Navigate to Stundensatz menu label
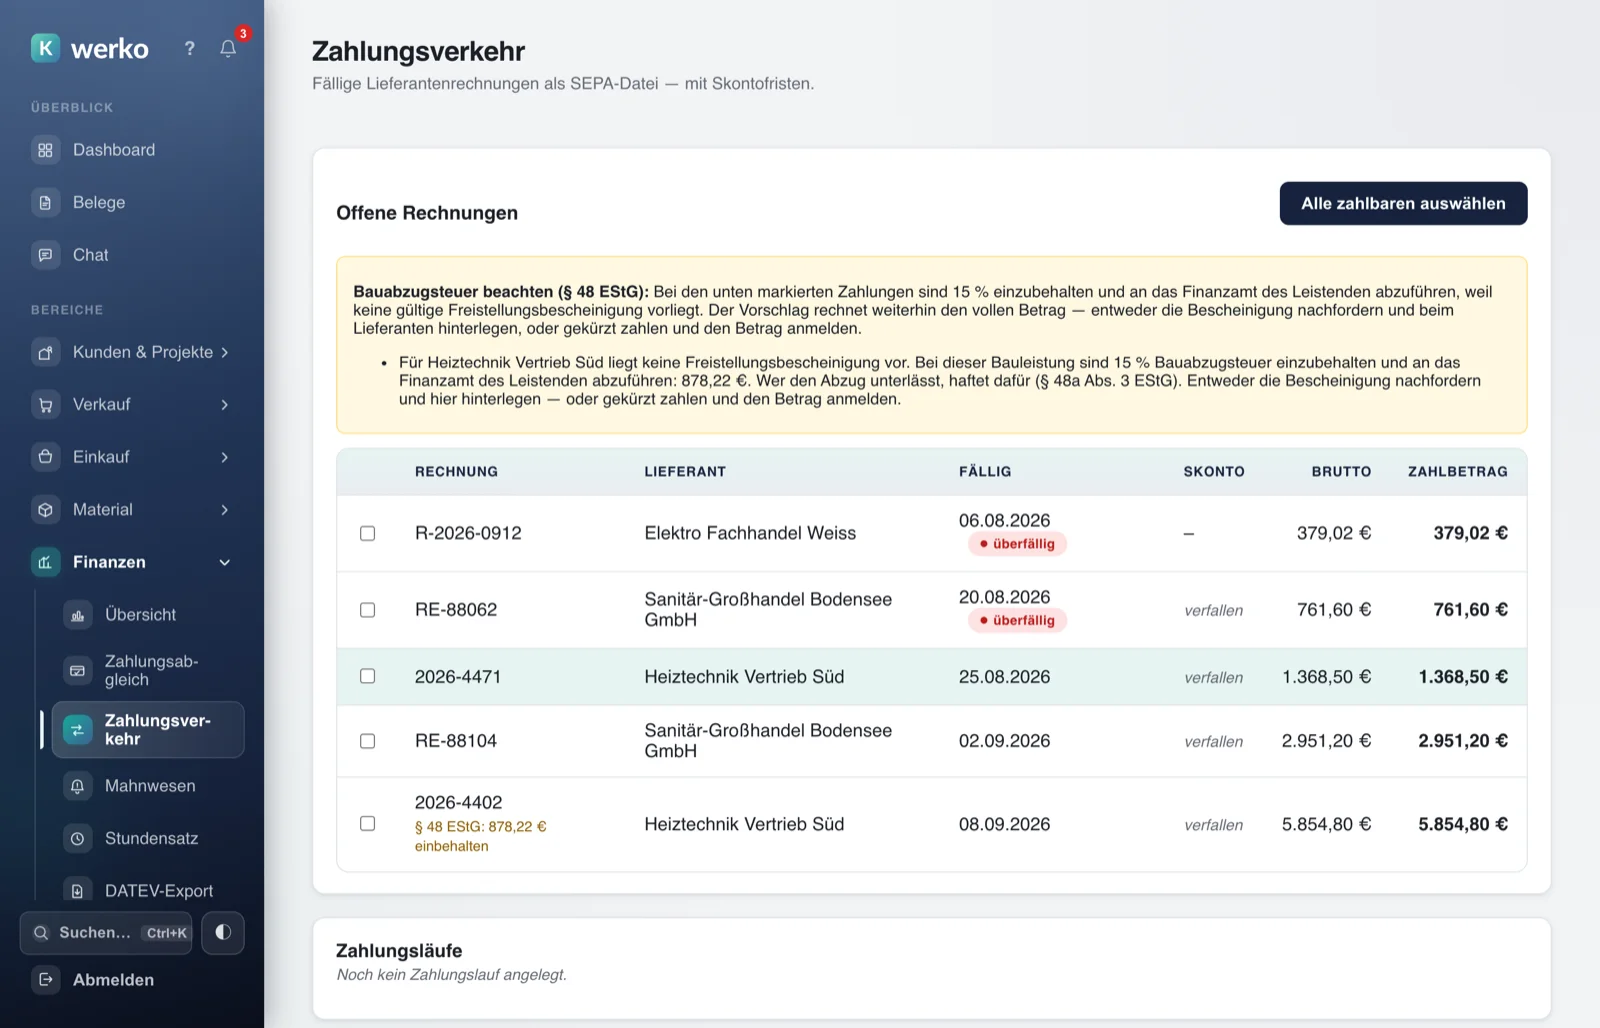This screenshot has width=1600, height=1028. (x=151, y=838)
